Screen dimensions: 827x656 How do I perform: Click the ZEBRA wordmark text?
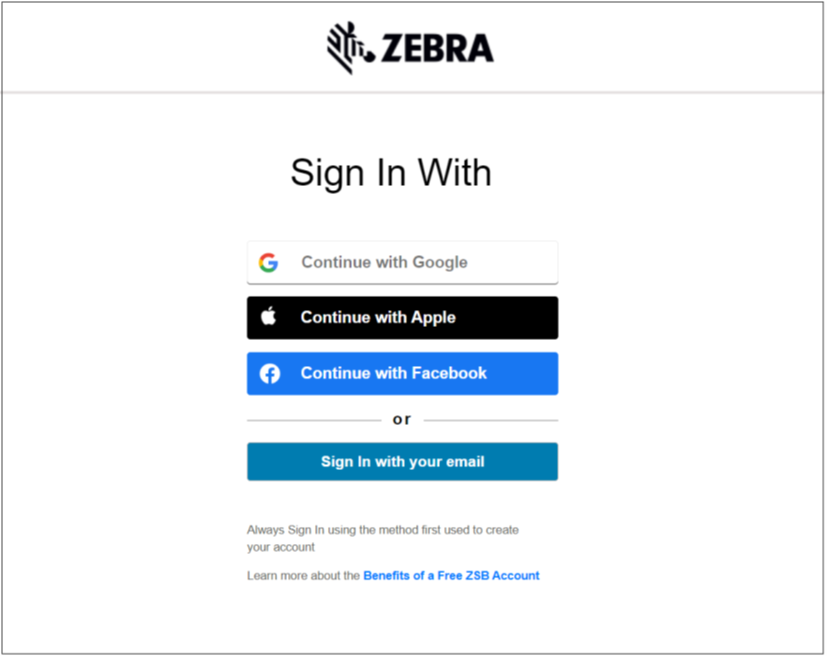(435, 45)
